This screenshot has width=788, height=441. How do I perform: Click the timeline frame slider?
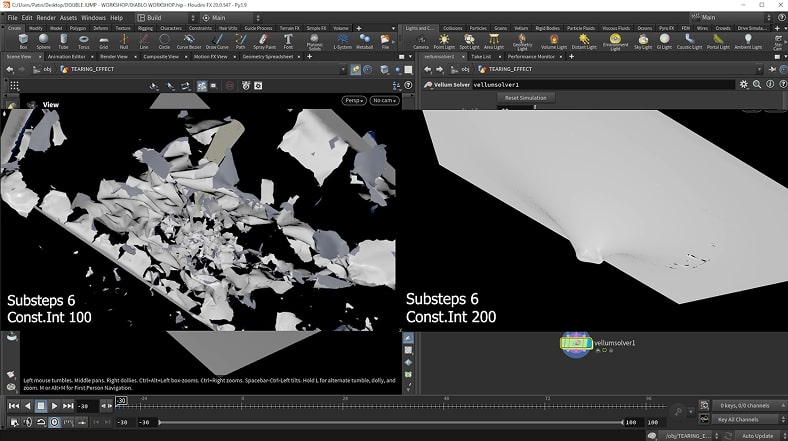coord(121,401)
